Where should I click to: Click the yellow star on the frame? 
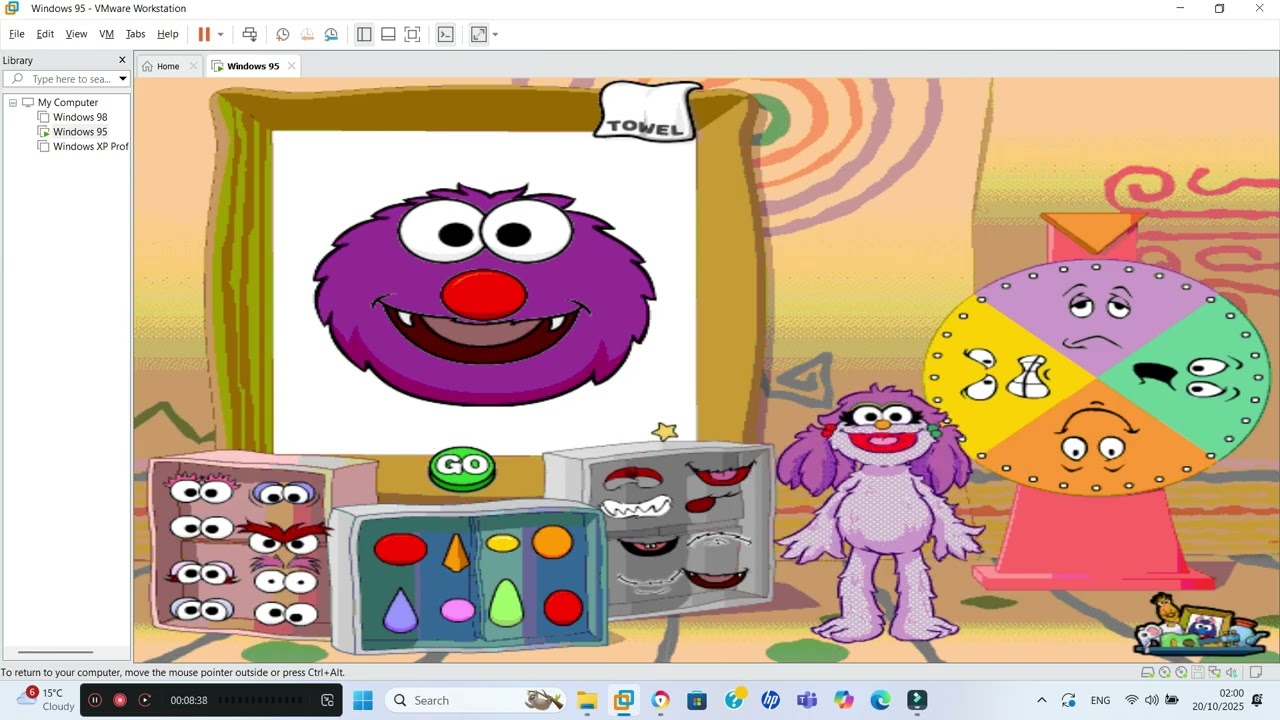tap(665, 431)
